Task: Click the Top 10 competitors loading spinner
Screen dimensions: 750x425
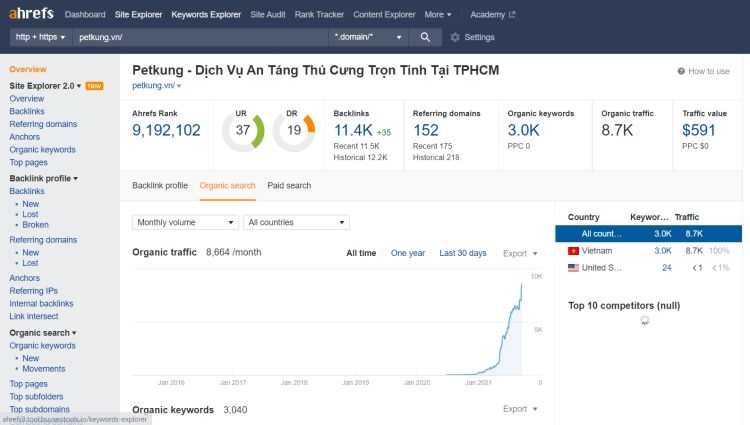Action: pyautogui.click(x=645, y=320)
